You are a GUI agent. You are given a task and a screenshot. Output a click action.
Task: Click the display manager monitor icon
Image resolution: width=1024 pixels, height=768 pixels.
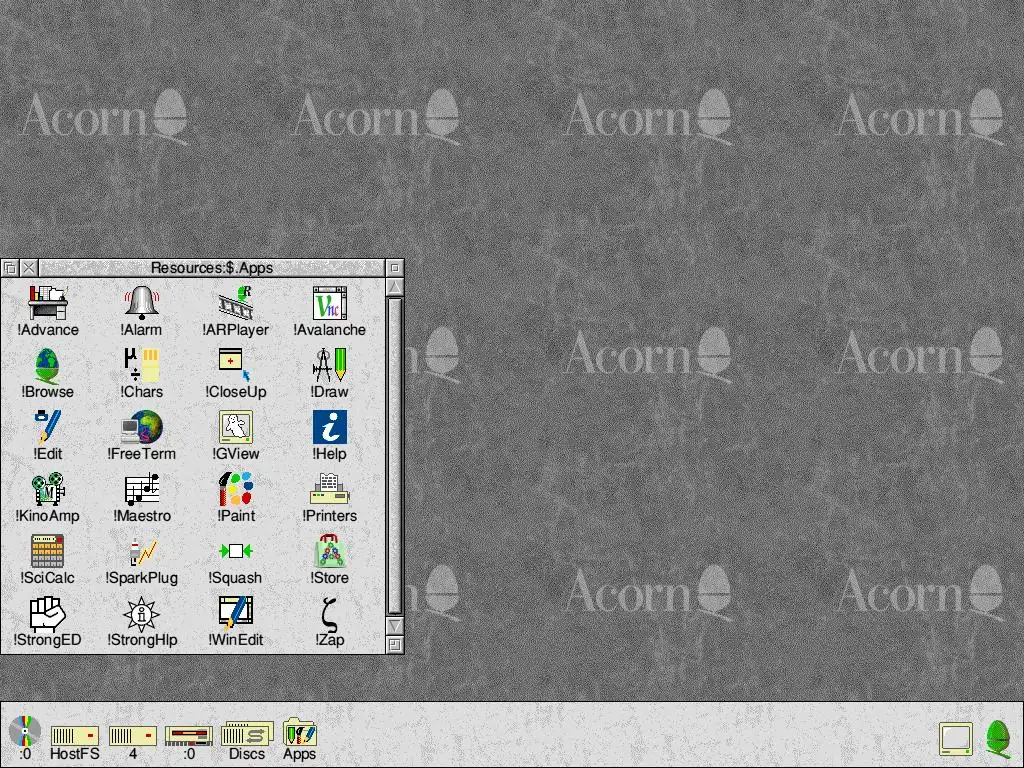[x=955, y=739]
